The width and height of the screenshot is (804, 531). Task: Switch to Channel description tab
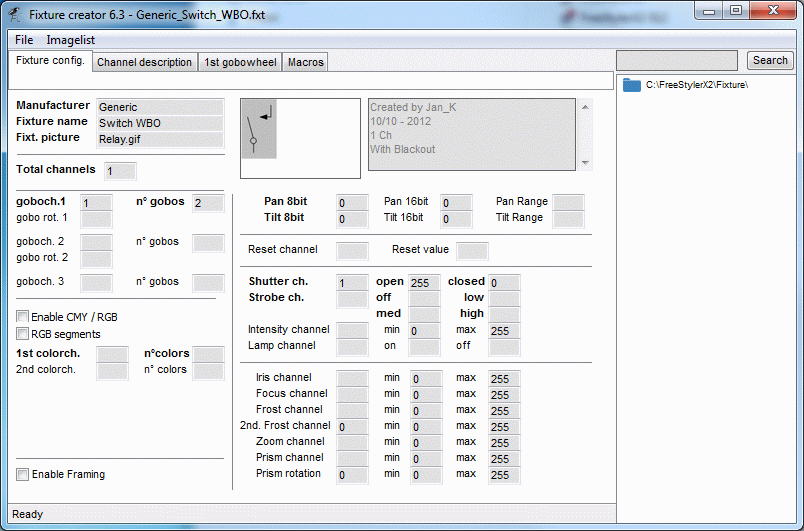point(145,63)
